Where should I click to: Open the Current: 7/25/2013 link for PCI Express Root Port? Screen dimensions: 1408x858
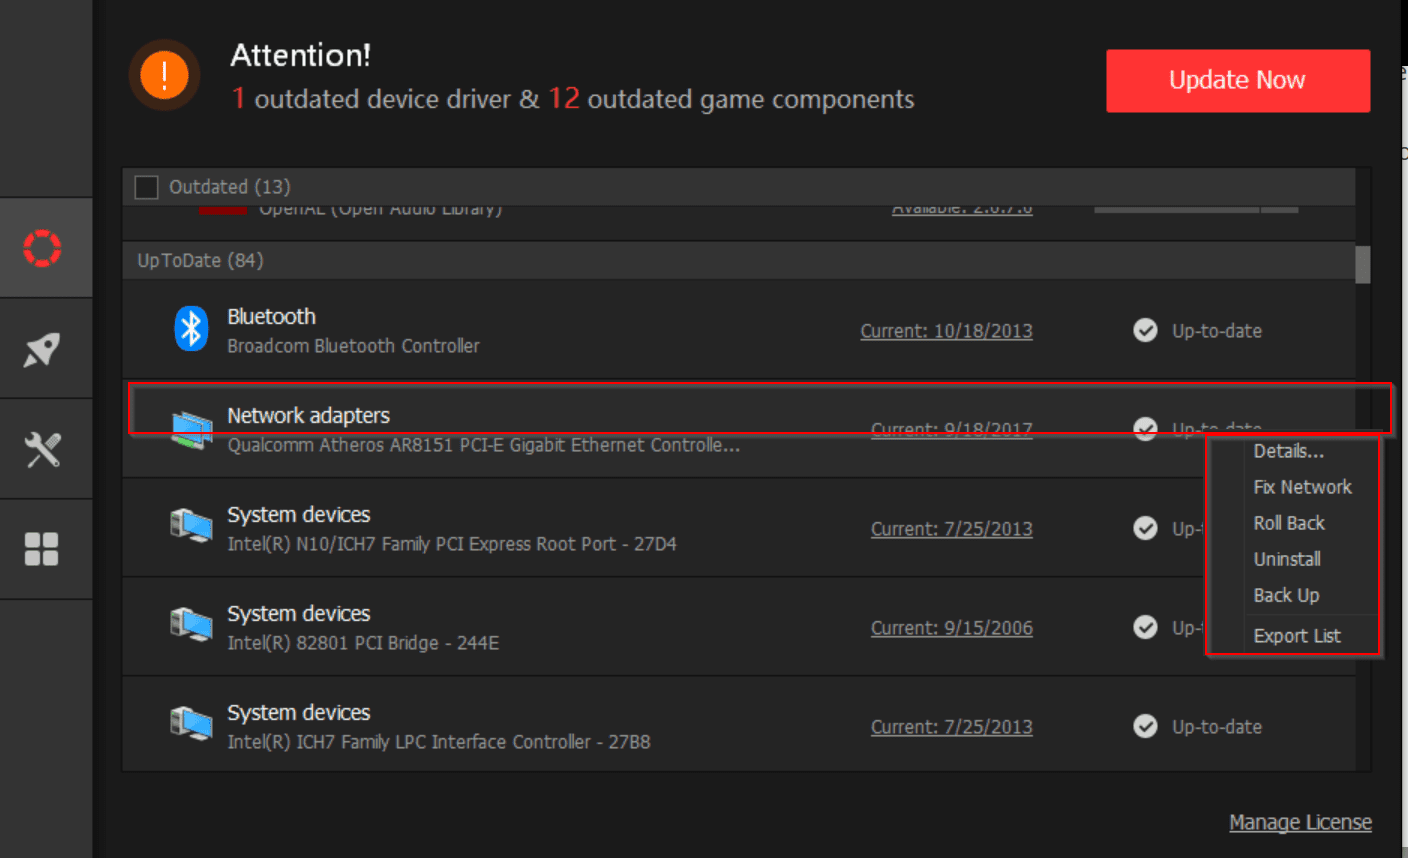tap(951, 529)
